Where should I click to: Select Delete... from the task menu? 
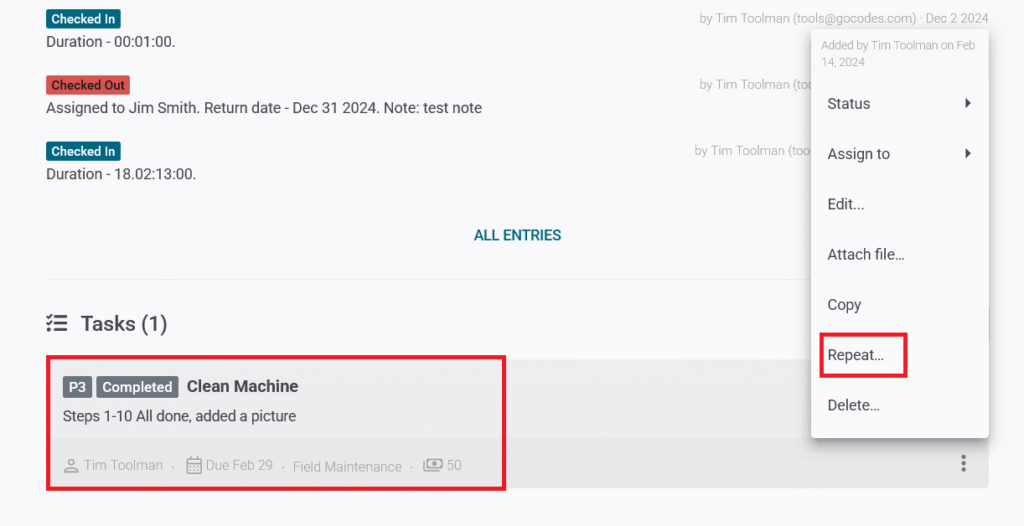click(x=854, y=405)
